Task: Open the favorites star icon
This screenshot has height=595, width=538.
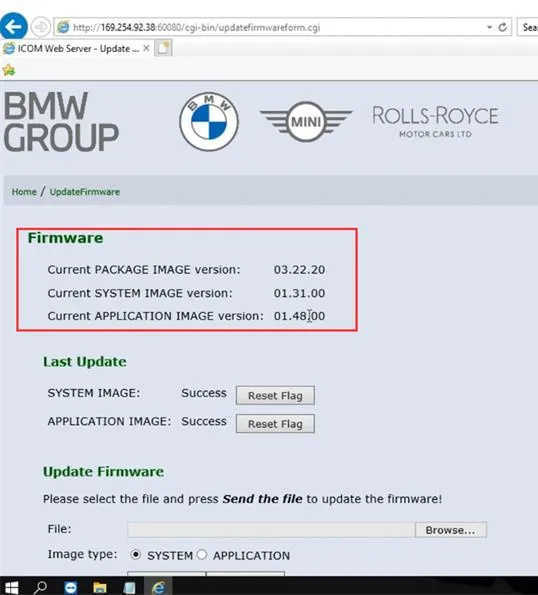Action: point(9,70)
